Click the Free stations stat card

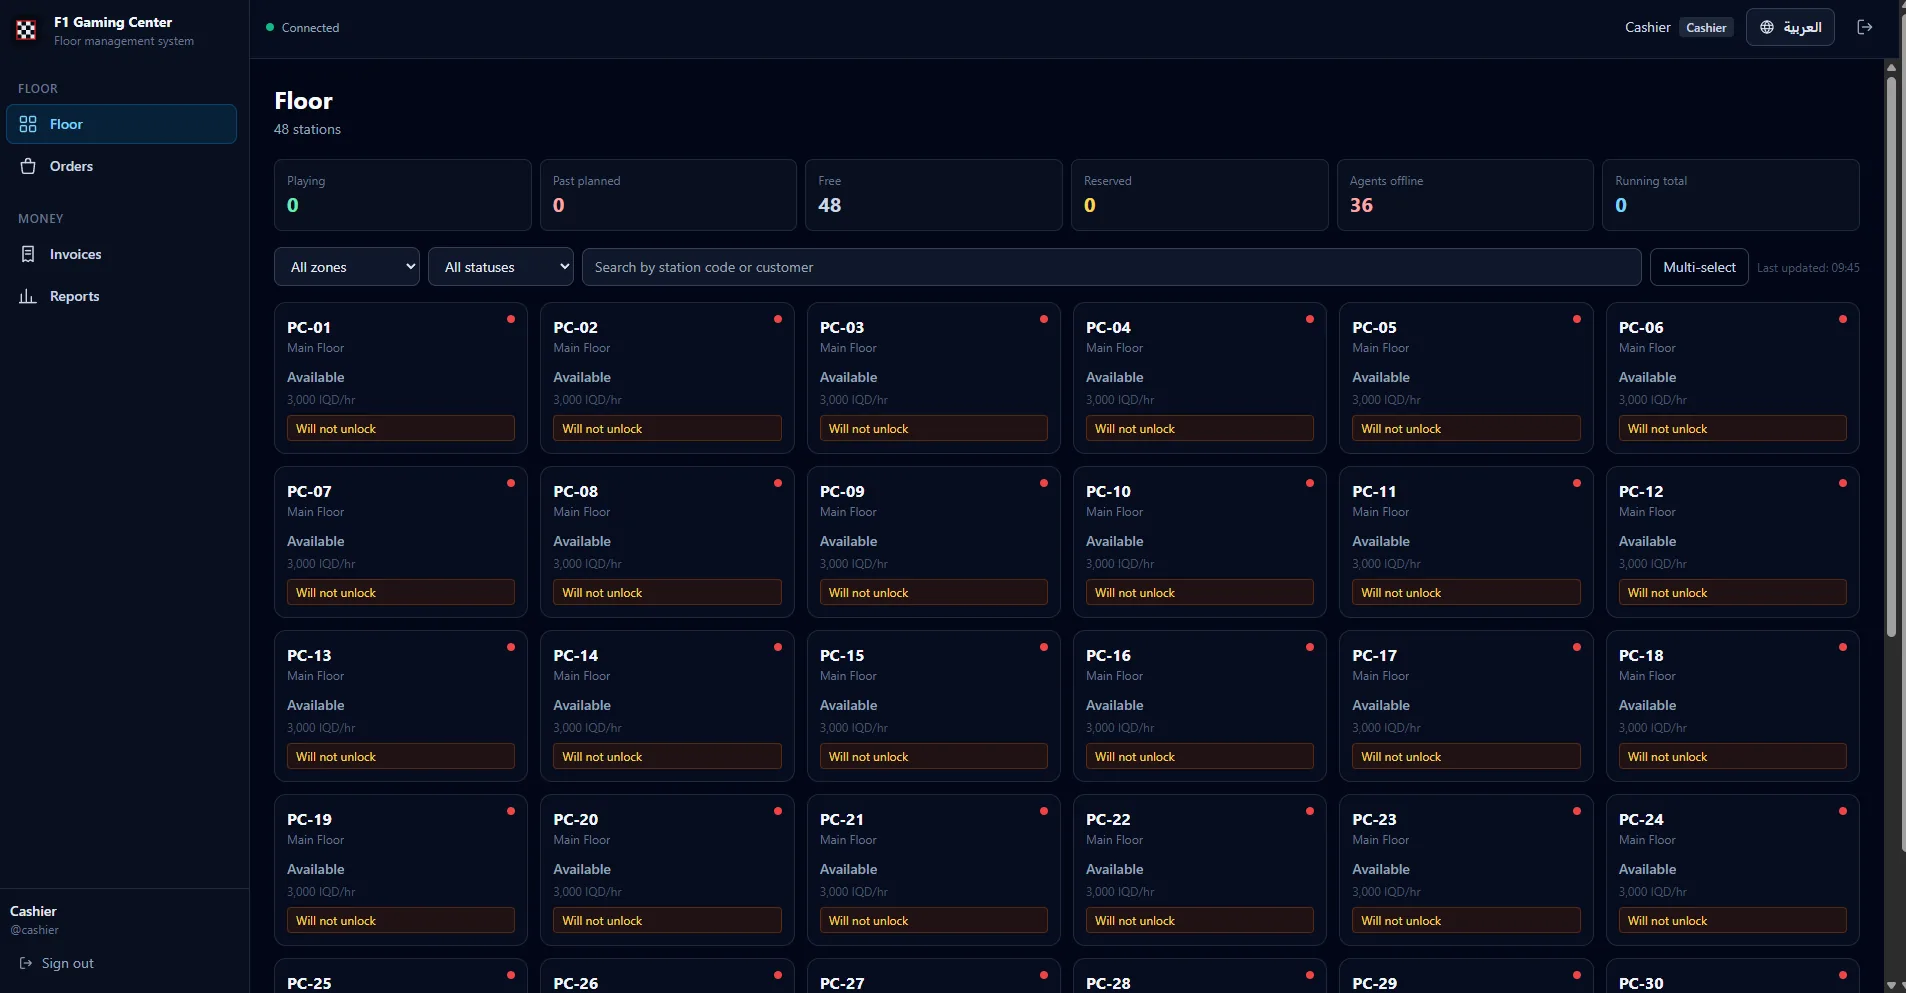pyautogui.click(x=934, y=195)
